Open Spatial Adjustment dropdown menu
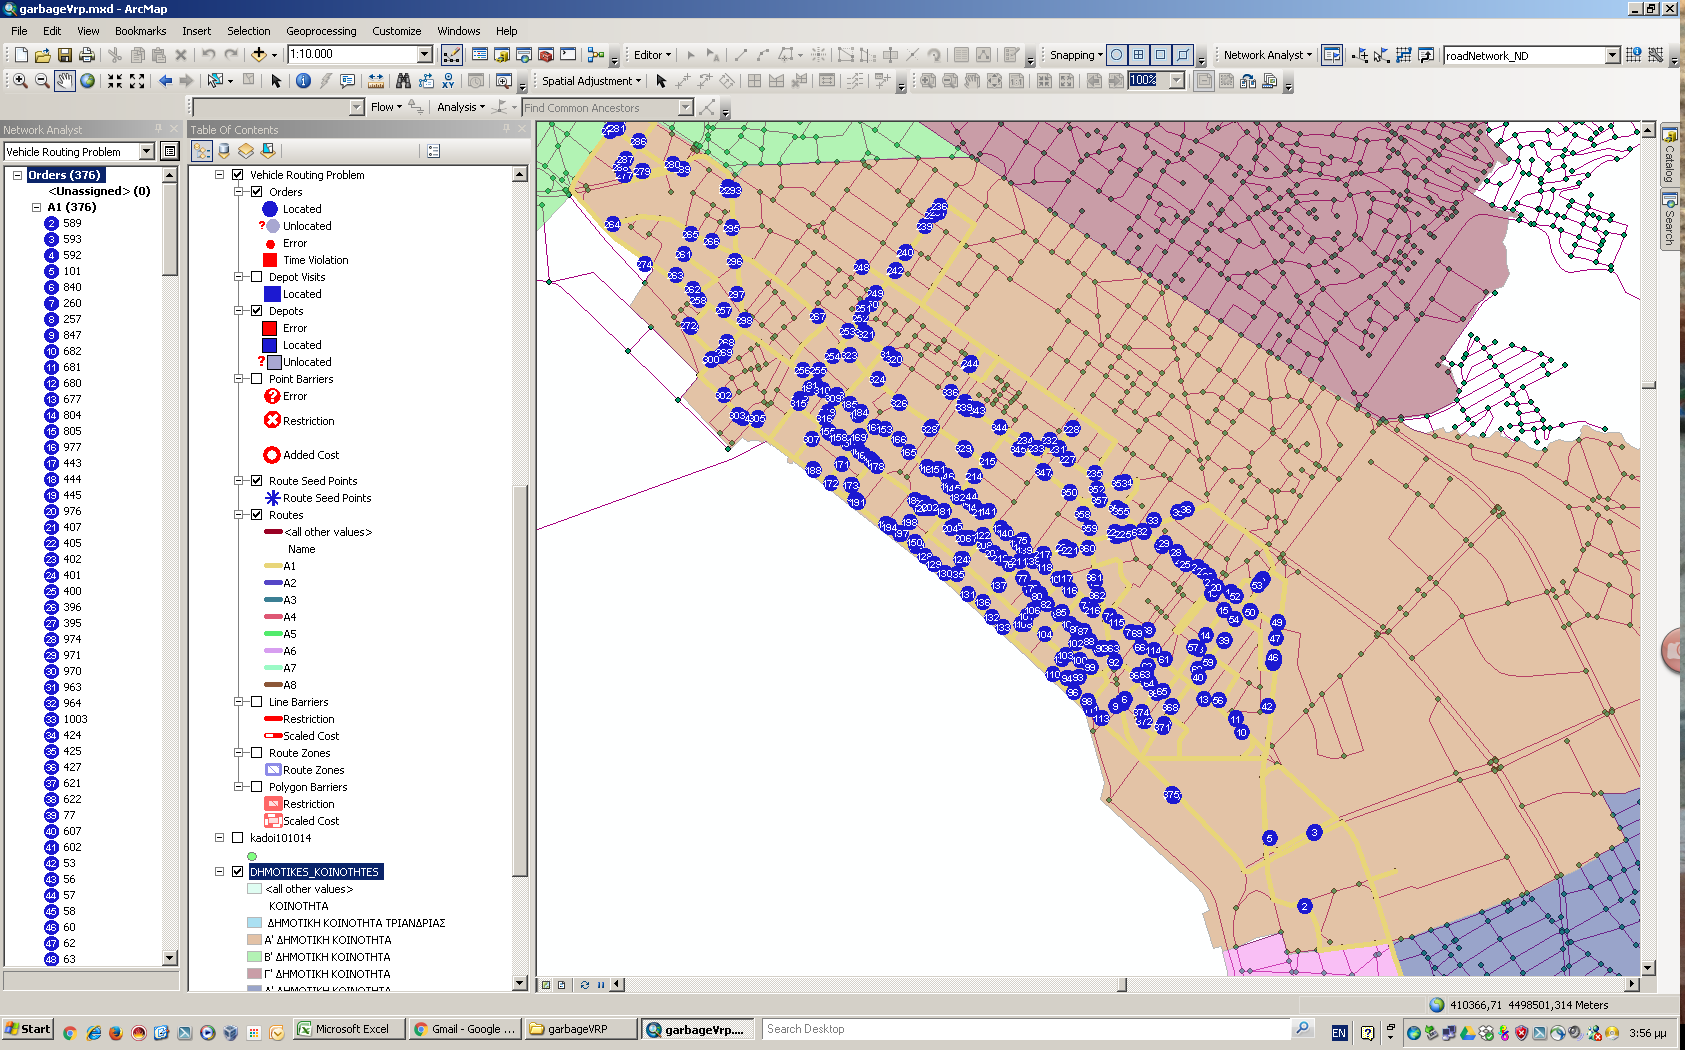Viewport: 1685px width, 1050px height. [591, 81]
